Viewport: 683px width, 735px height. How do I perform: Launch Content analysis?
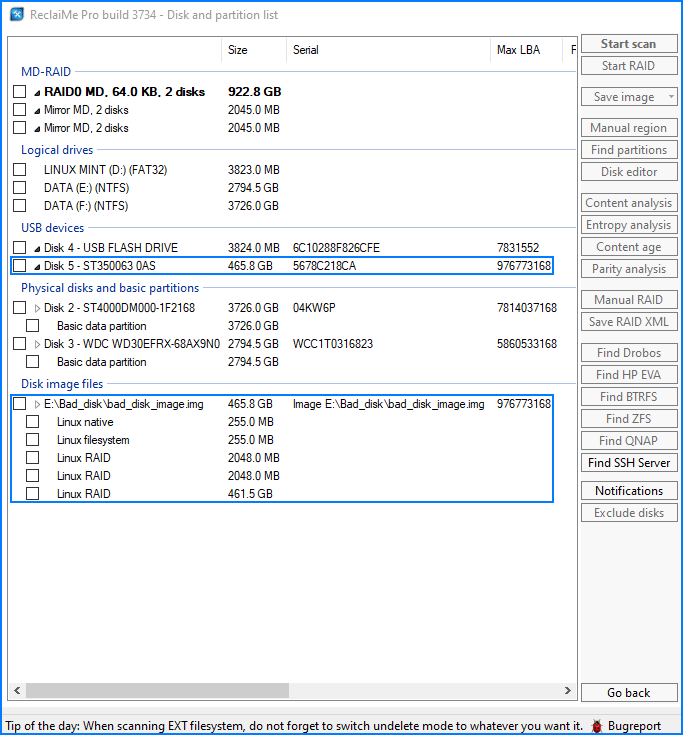[x=629, y=202]
